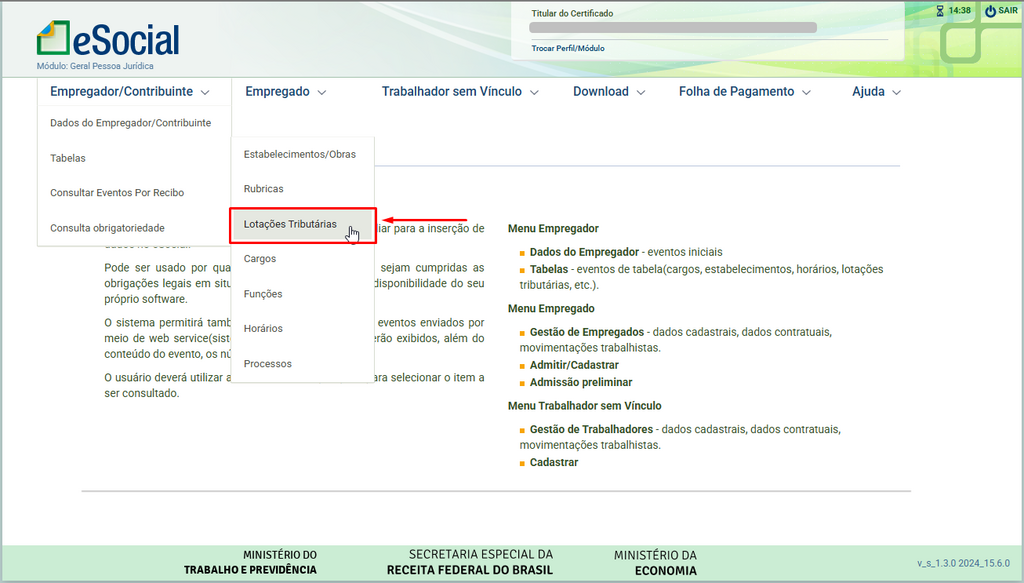
Task: Open the Admitir/Cadastrar link
Action: (x=574, y=365)
